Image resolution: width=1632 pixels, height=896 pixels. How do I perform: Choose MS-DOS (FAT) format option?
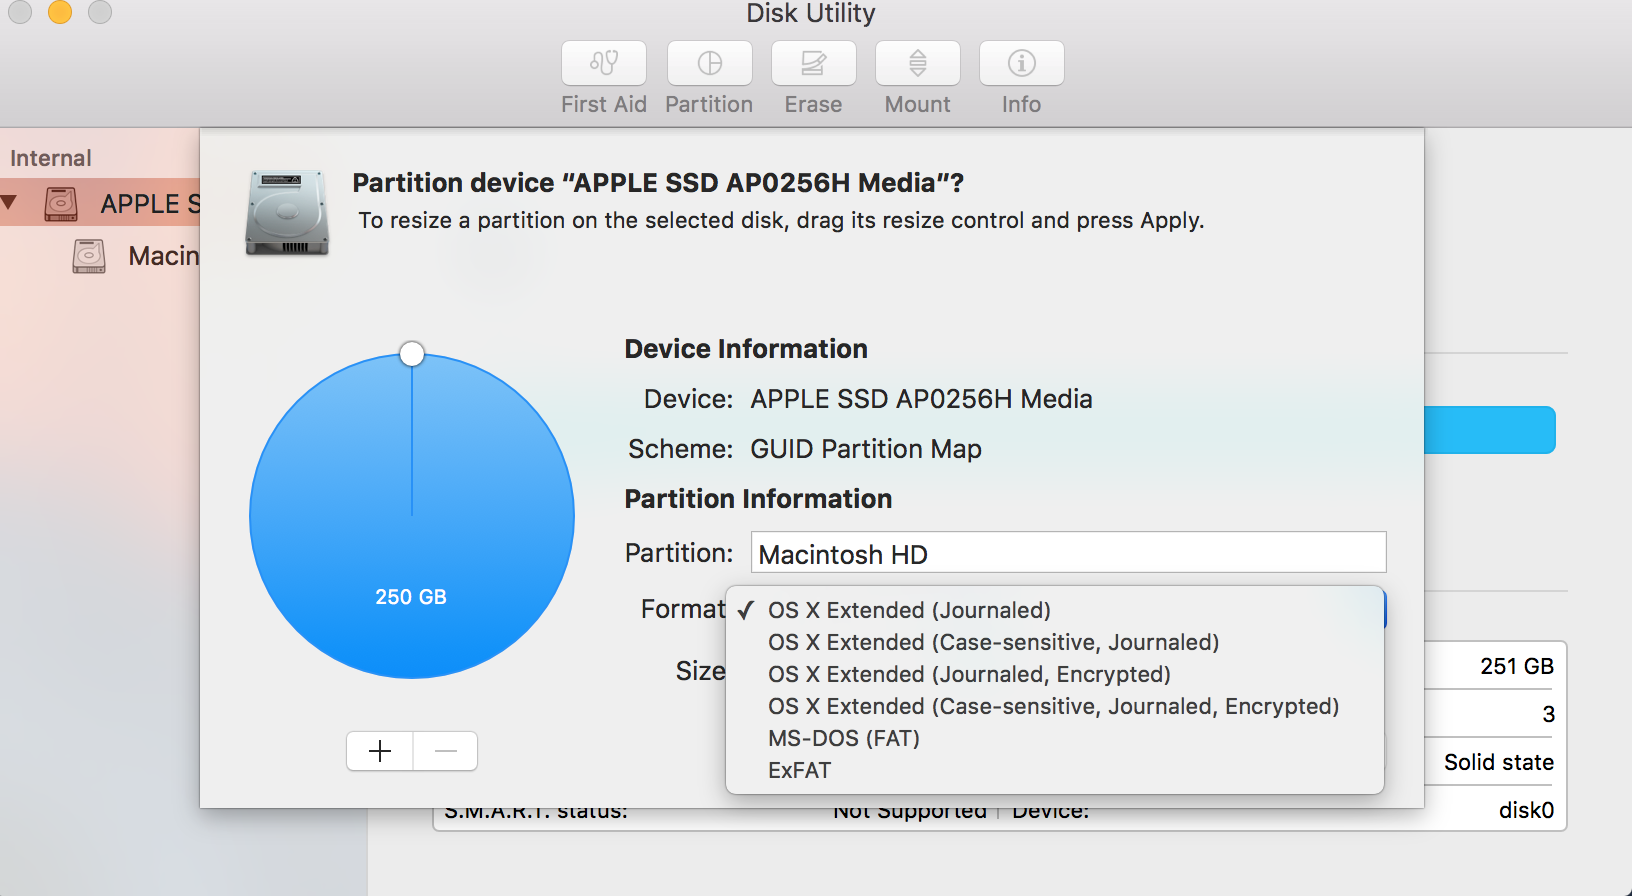pyautogui.click(x=1055, y=738)
